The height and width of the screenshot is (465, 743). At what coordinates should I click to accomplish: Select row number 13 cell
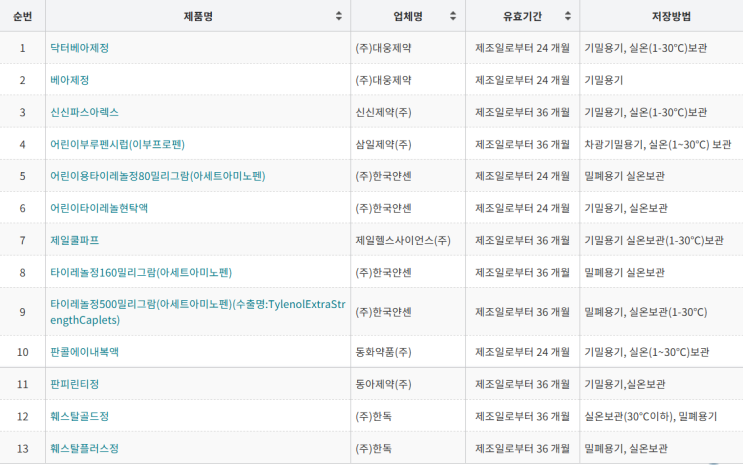(22, 448)
